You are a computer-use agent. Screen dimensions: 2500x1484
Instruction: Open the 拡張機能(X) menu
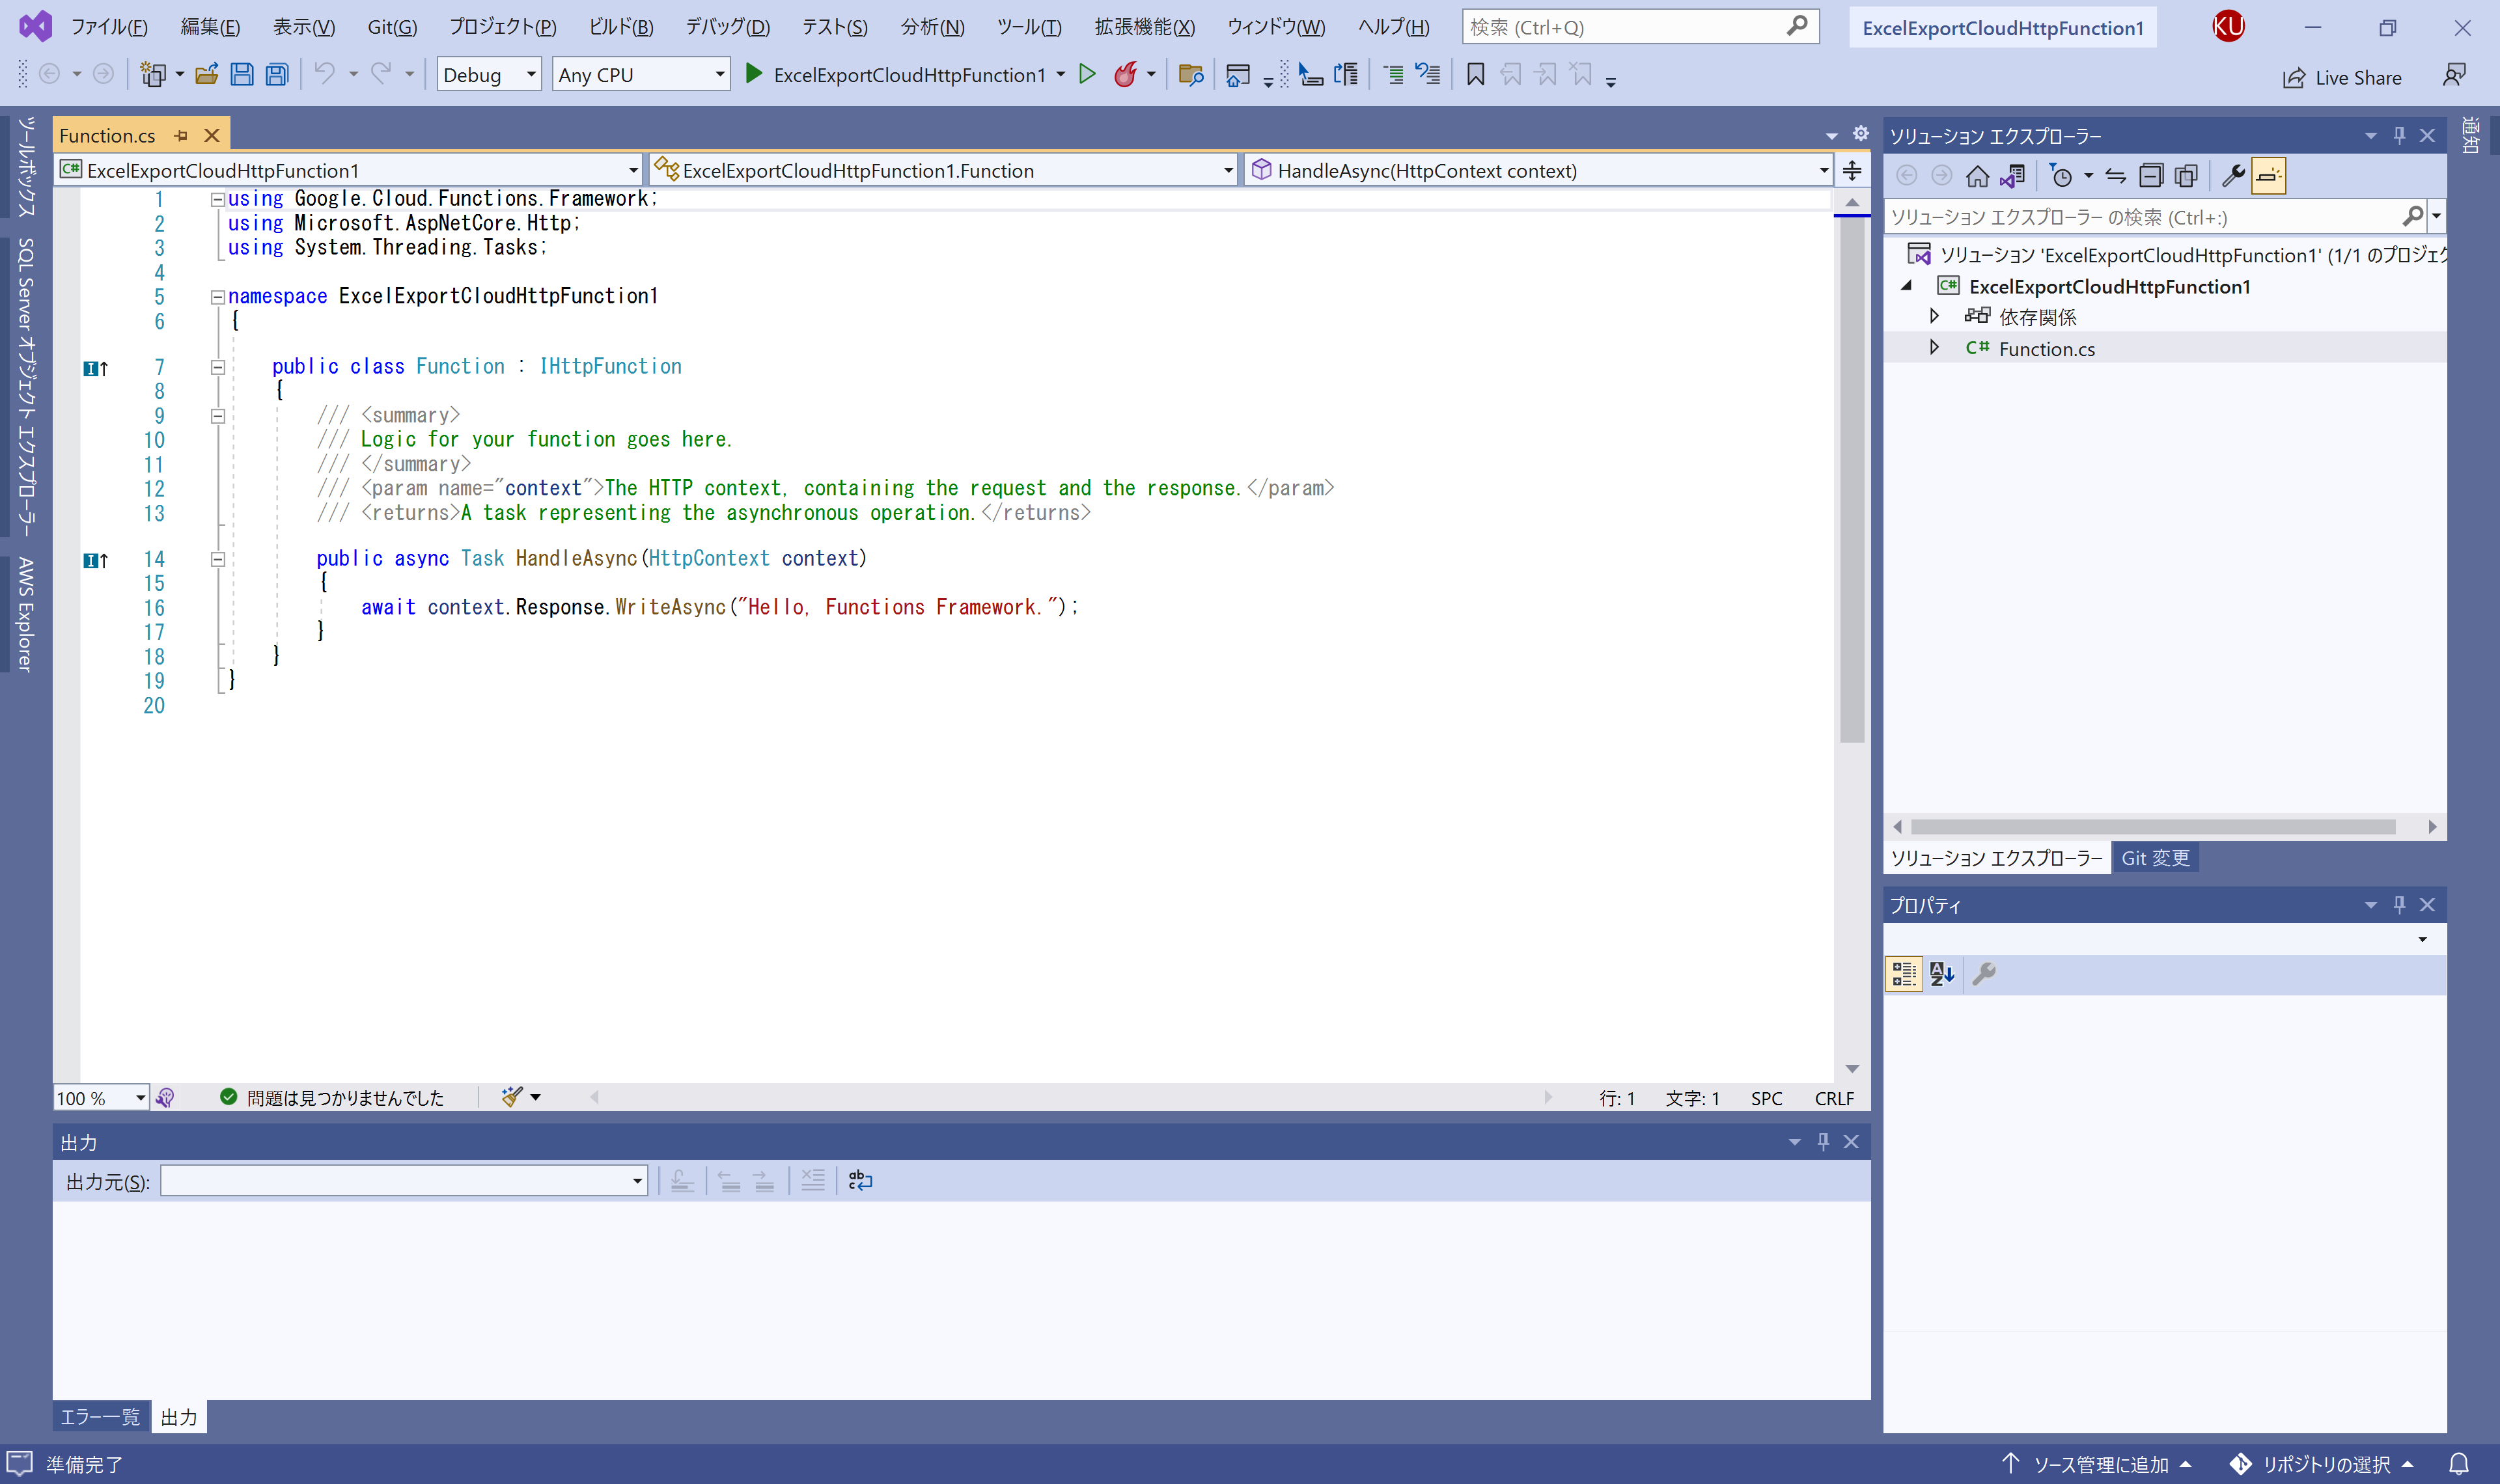tap(1144, 27)
